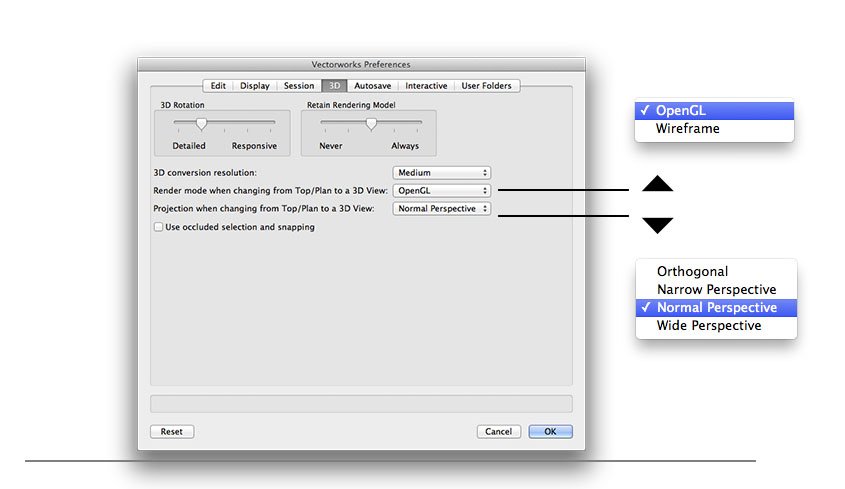Click the Cancel button
This screenshot has width=845, height=489.
point(498,431)
